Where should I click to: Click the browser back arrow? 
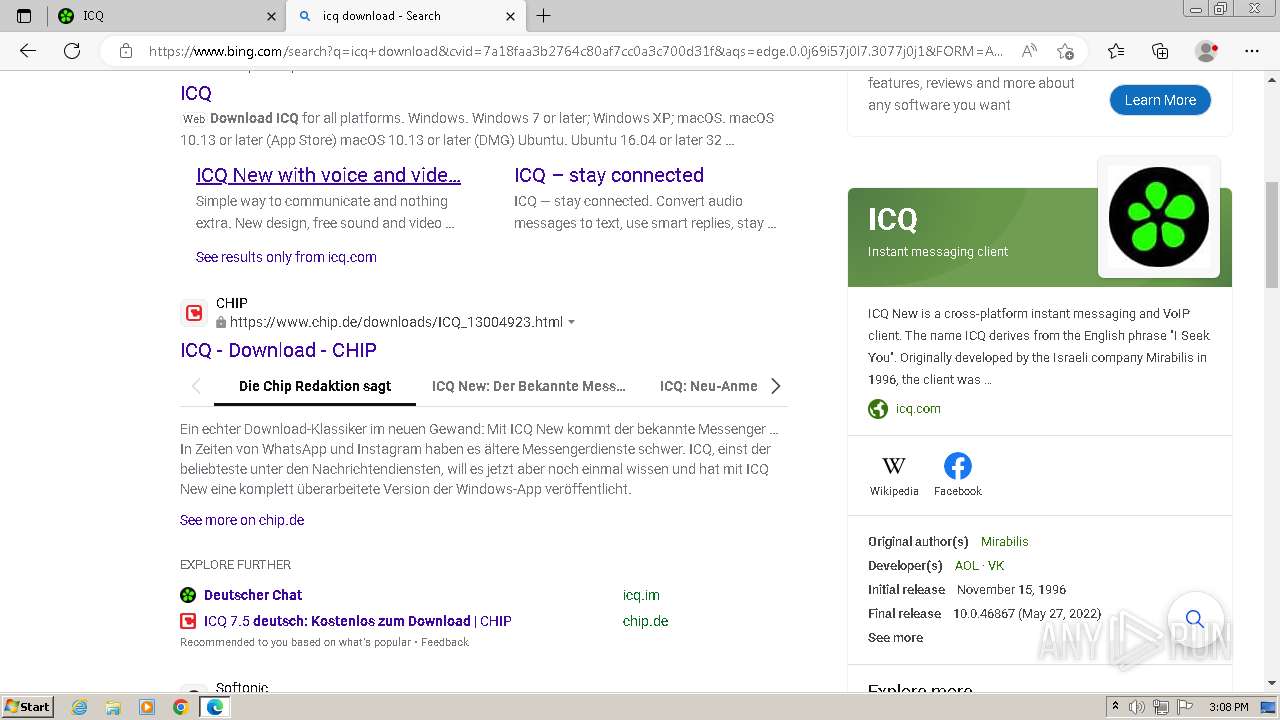tap(28, 51)
